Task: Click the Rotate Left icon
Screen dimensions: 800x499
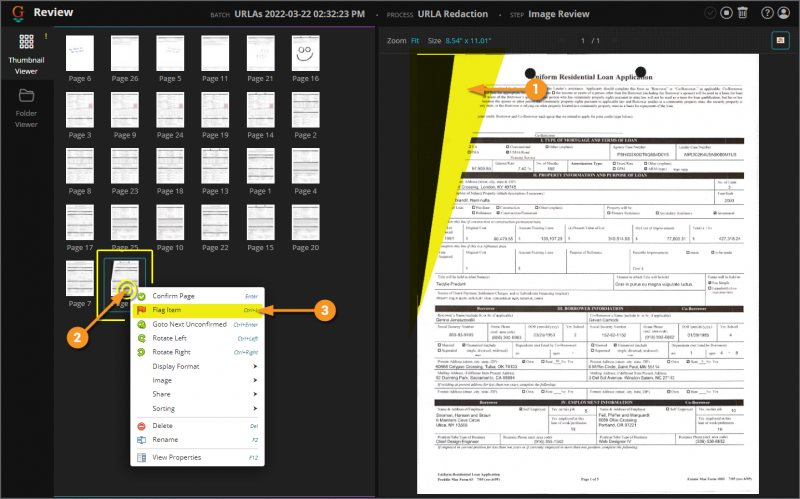Action: pos(142,338)
